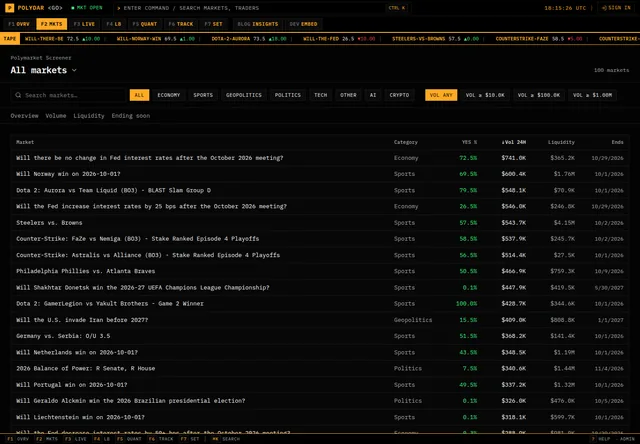The width and height of the screenshot is (640, 444).
Task: Open the F1 OVRV tab
Action: (x=19, y=24)
